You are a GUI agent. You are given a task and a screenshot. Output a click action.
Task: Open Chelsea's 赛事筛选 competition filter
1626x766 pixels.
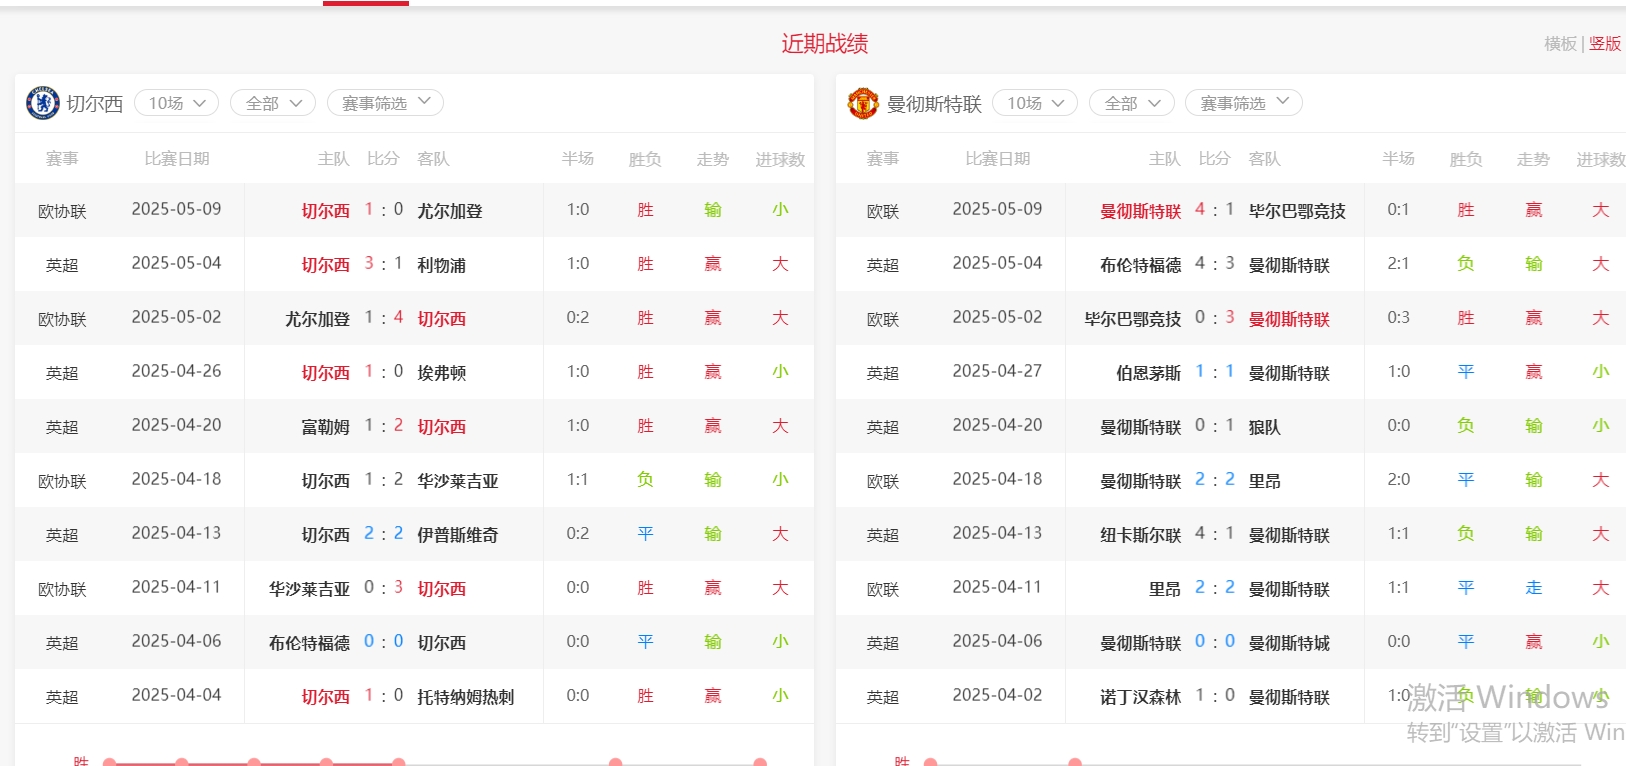385,103
